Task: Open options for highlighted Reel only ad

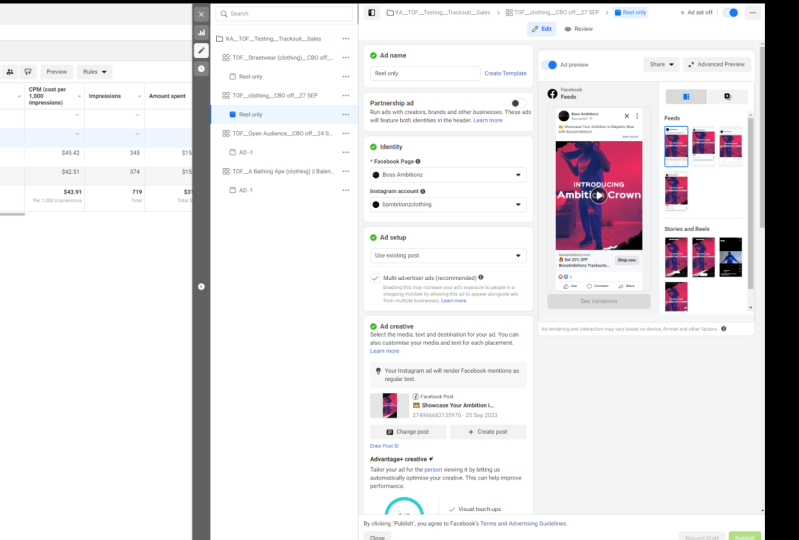Action: pyautogui.click(x=346, y=115)
